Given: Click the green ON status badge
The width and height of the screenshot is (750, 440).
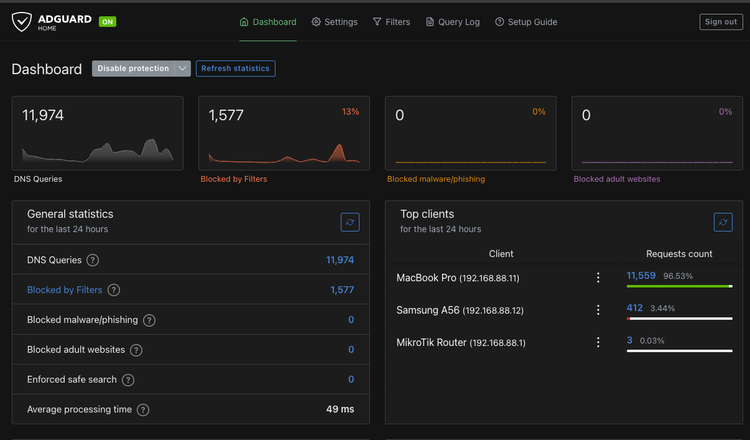Looking at the screenshot, I should pos(108,22).
